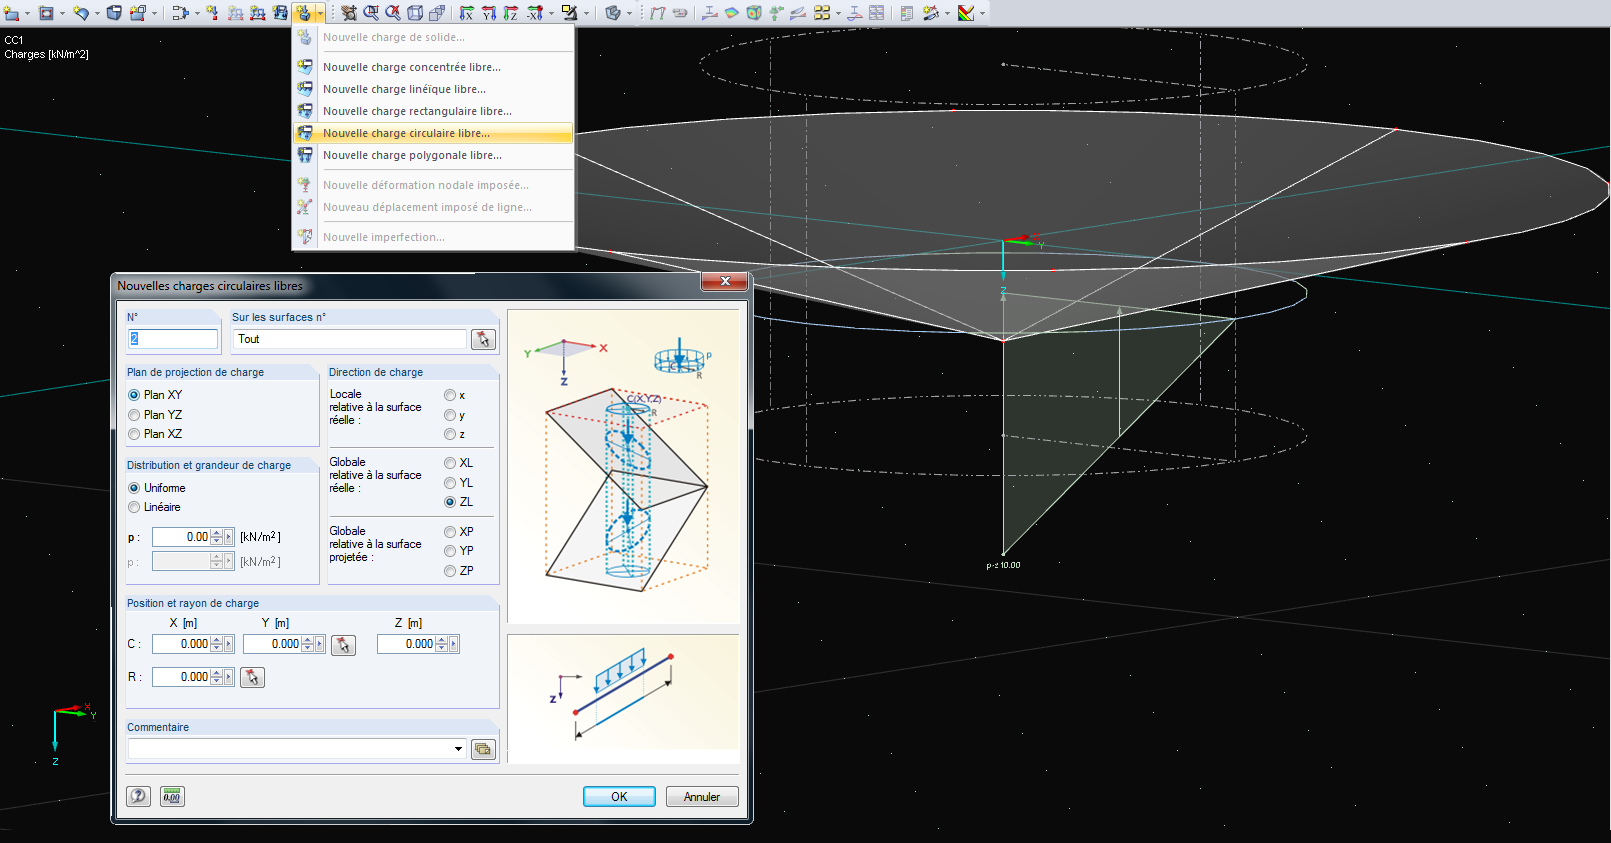This screenshot has height=843, width=1611.
Task: Expand the free load tool dropdown arrow
Action: pyautogui.click(x=319, y=13)
